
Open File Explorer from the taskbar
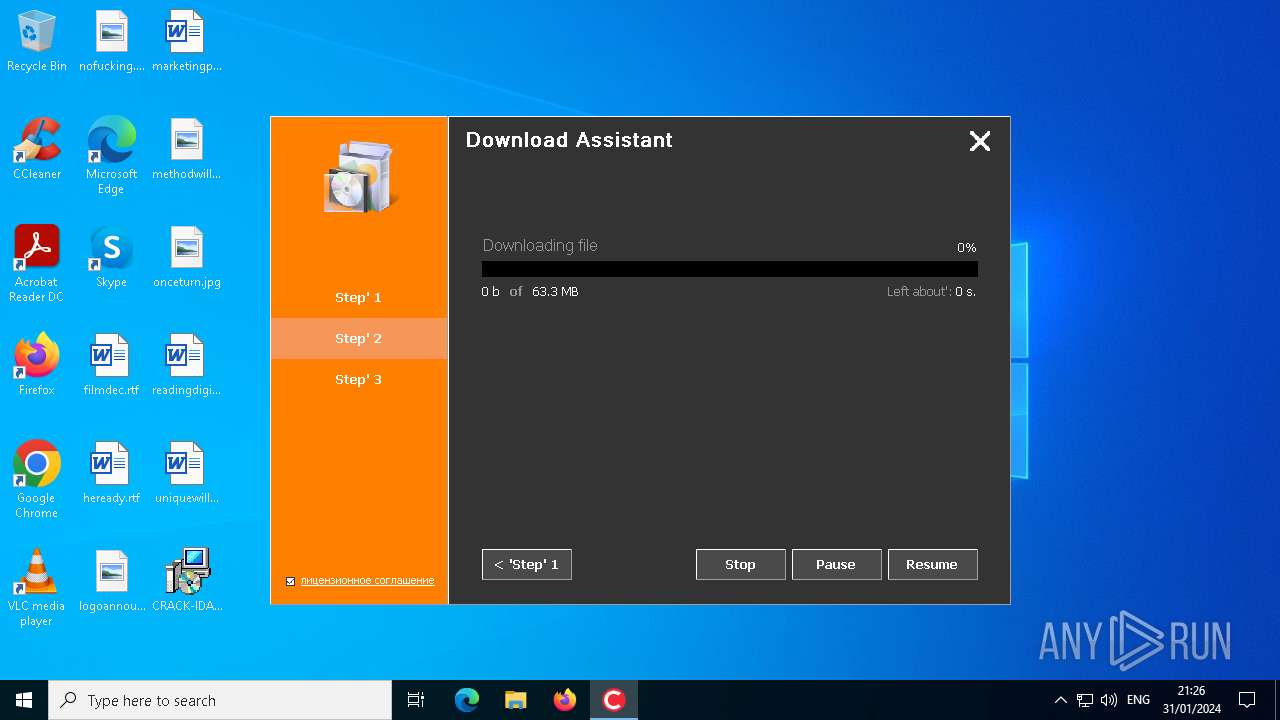[x=516, y=700]
